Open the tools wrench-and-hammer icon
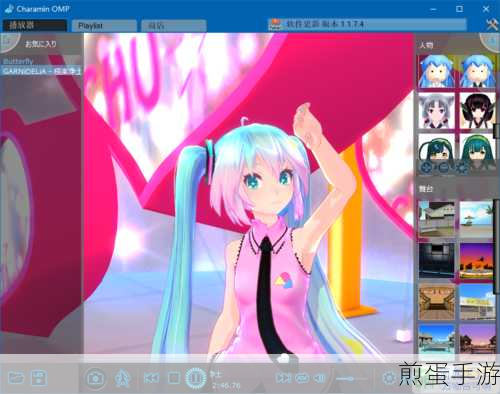Viewport: 500px width, 394px height. (492, 25)
